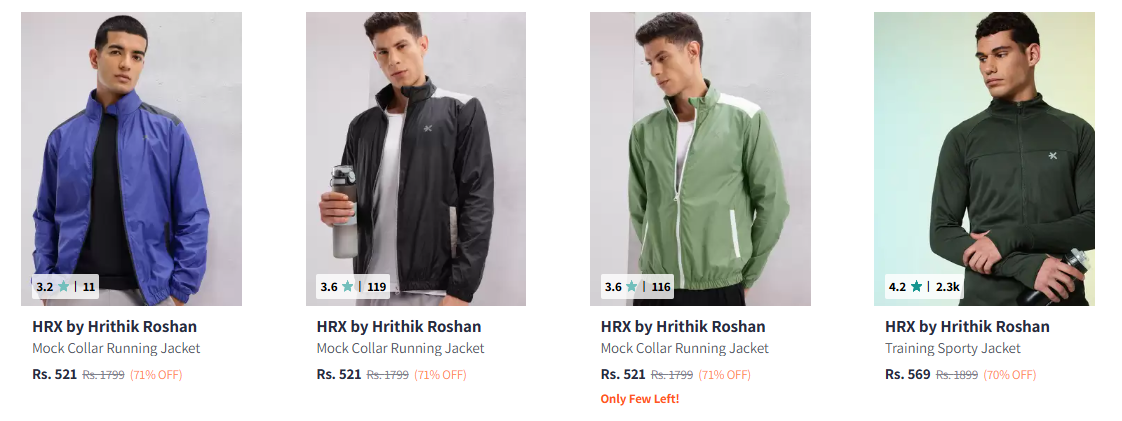Click the star icon on light green jacket rating
Viewport: 1122px width, 421px height.
coord(632,287)
